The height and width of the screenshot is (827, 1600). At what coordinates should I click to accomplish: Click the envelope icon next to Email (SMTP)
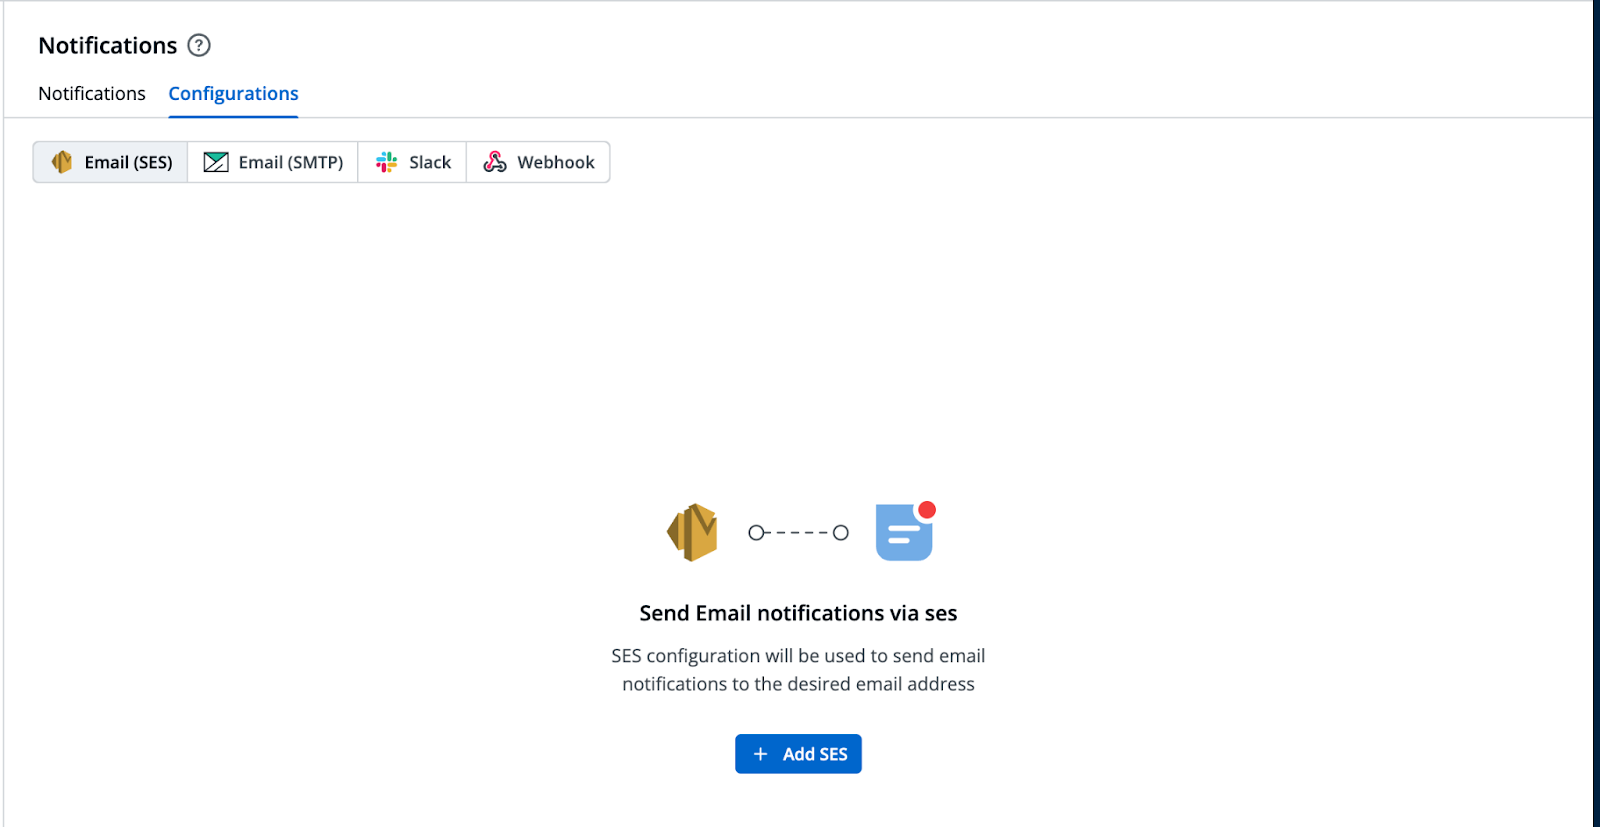tap(214, 161)
